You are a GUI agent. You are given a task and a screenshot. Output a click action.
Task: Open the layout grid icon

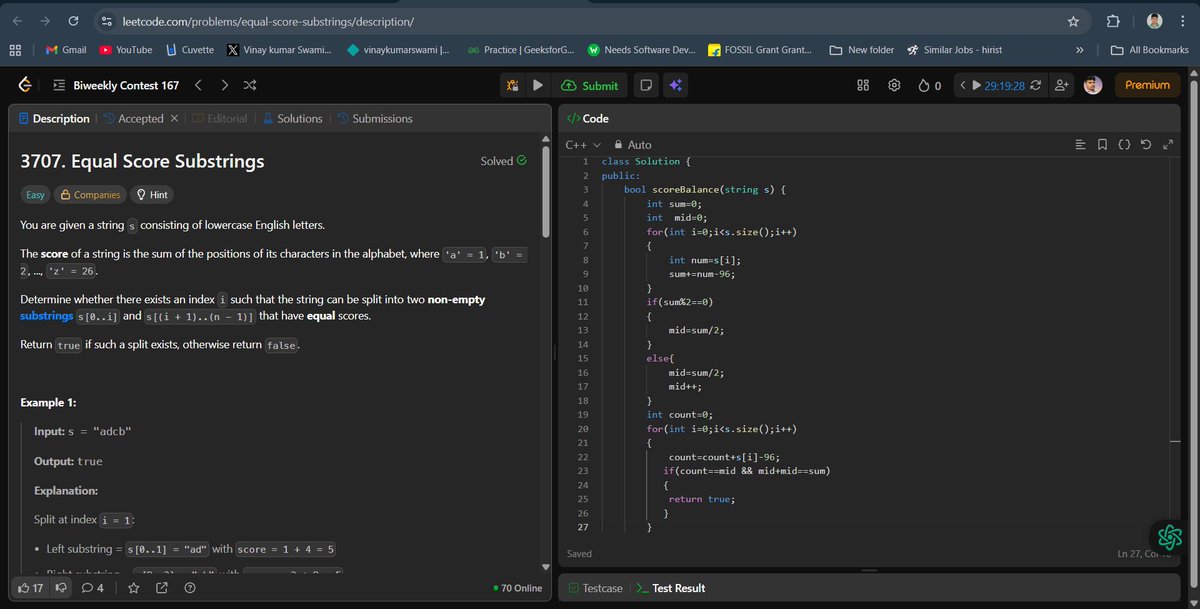863,86
